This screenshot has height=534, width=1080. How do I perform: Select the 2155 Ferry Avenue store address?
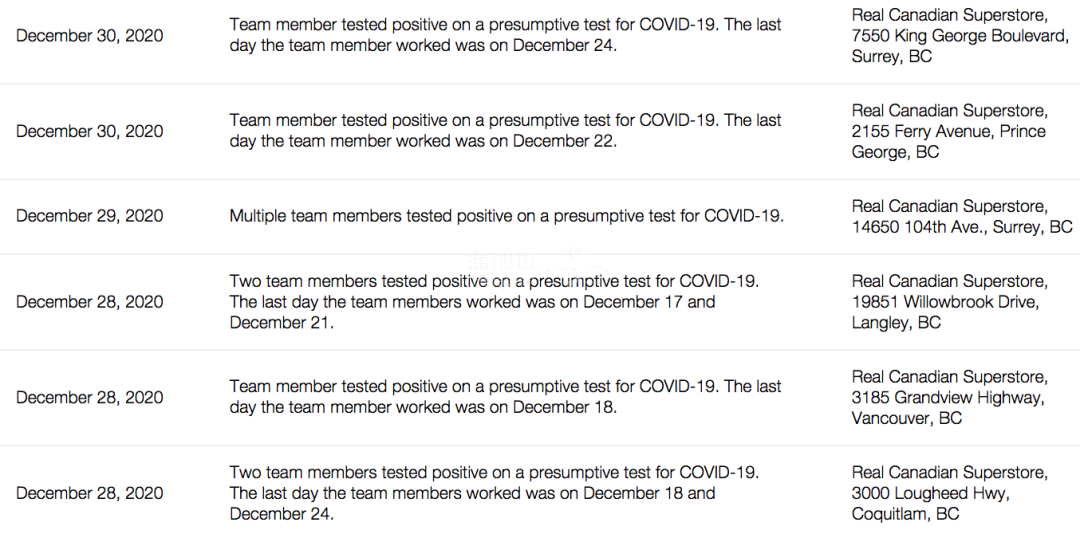948,131
